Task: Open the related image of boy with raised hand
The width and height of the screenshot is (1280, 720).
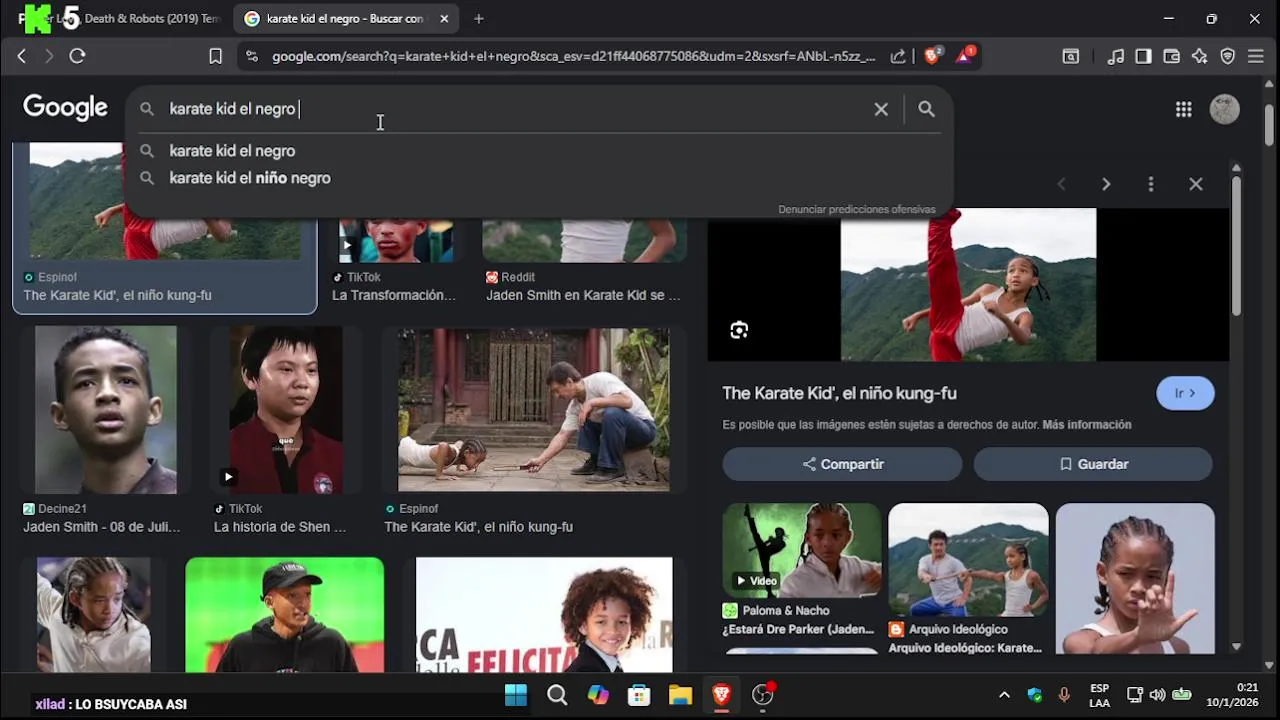Action: click(1135, 579)
